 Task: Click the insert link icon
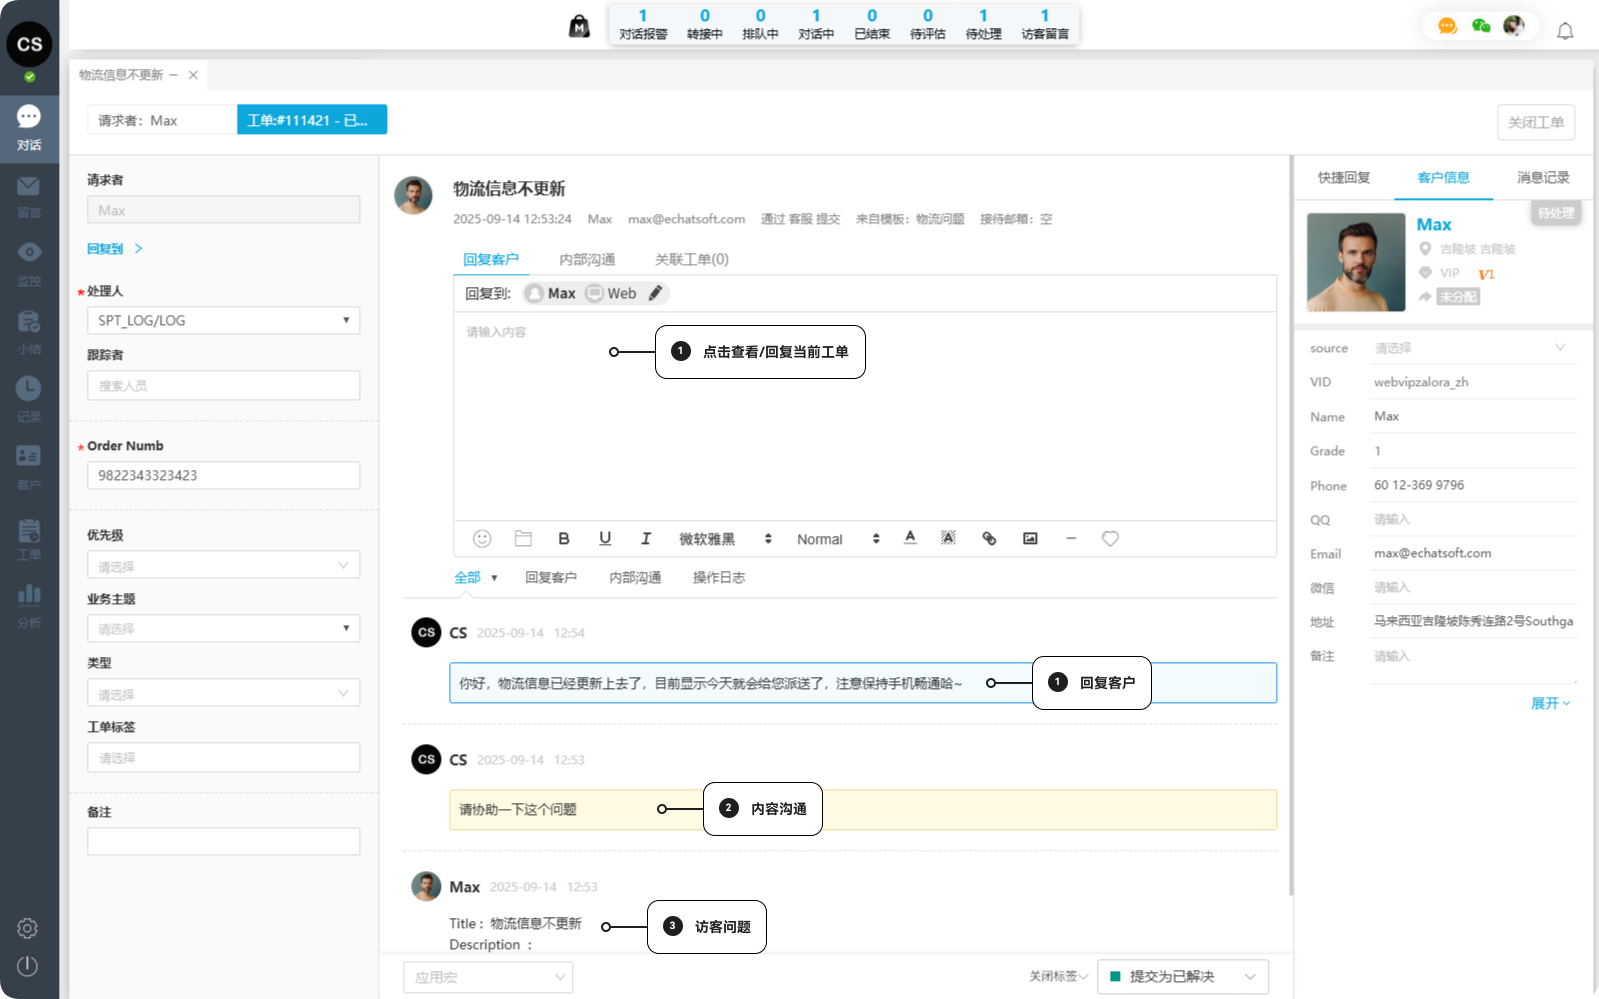[x=989, y=539]
